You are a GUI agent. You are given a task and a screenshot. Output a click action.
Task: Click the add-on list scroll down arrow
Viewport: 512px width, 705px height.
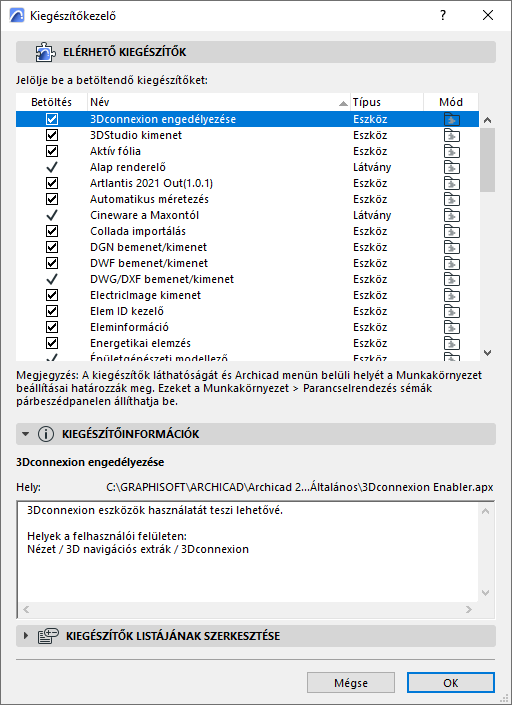pyautogui.click(x=487, y=353)
